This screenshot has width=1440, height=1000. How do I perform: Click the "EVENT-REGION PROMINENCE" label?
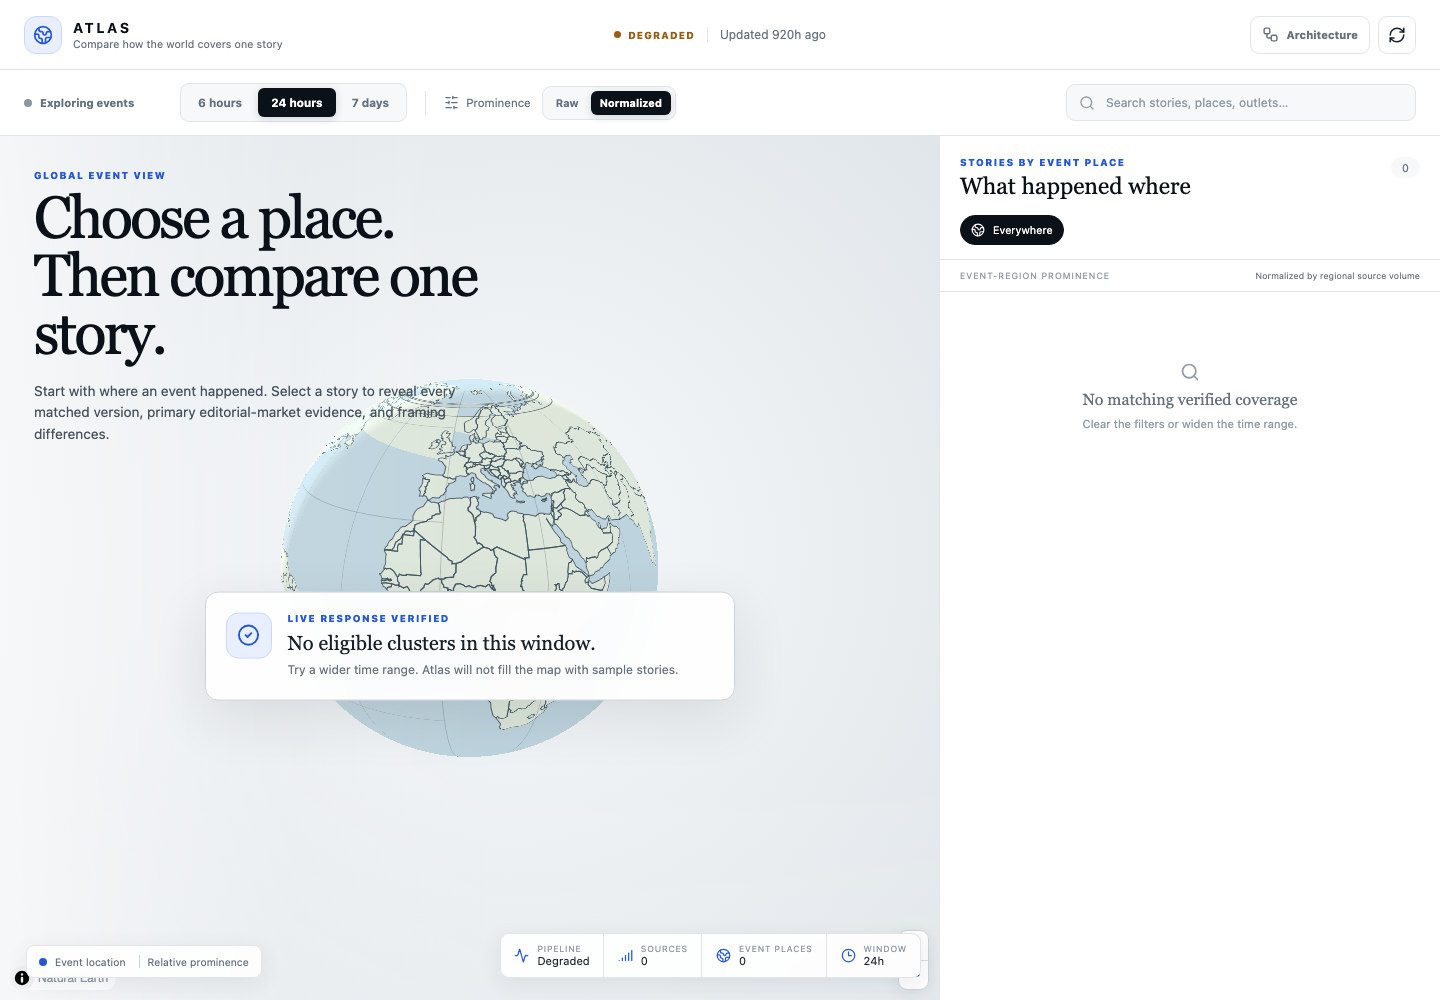point(1034,276)
